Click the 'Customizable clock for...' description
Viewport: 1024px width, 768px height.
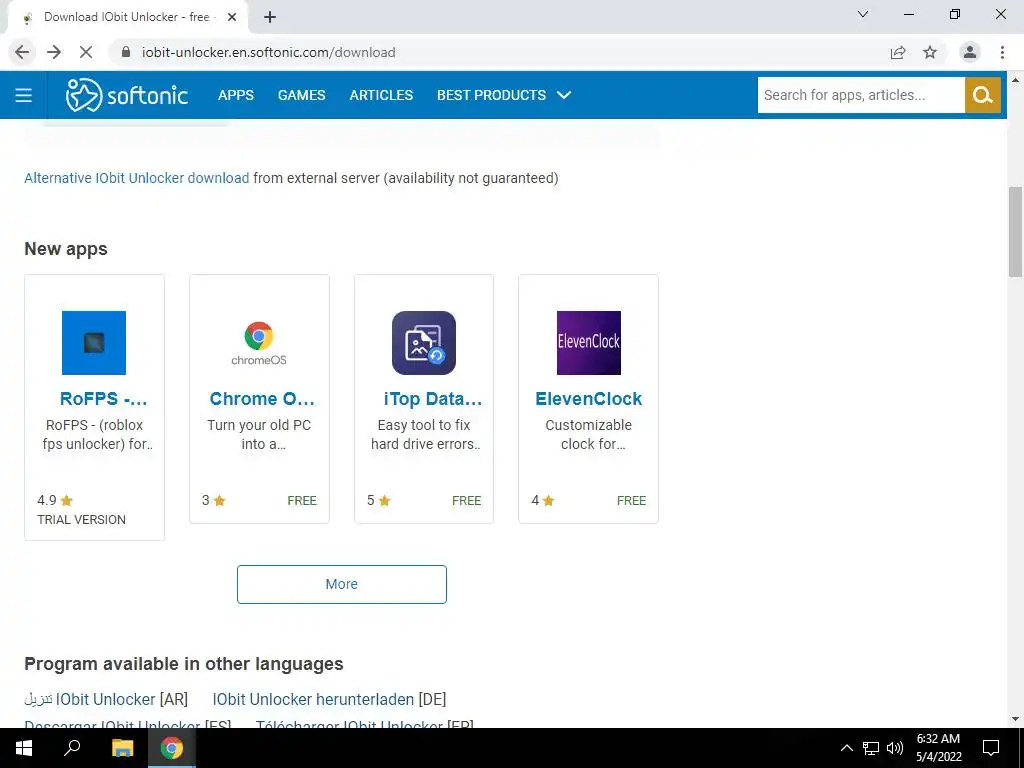pyautogui.click(x=588, y=434)
